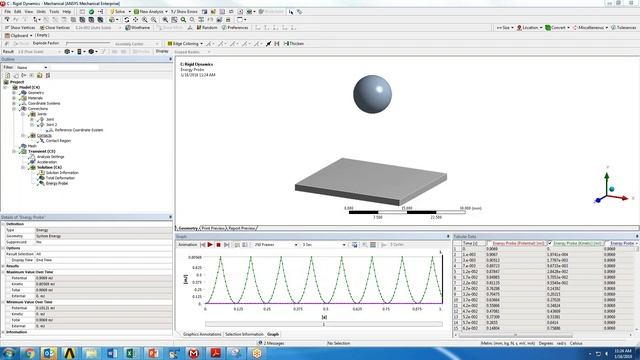This screenshot has width=640, height=360.
Task: Stop the animation
Action: (x=218, y=244)
